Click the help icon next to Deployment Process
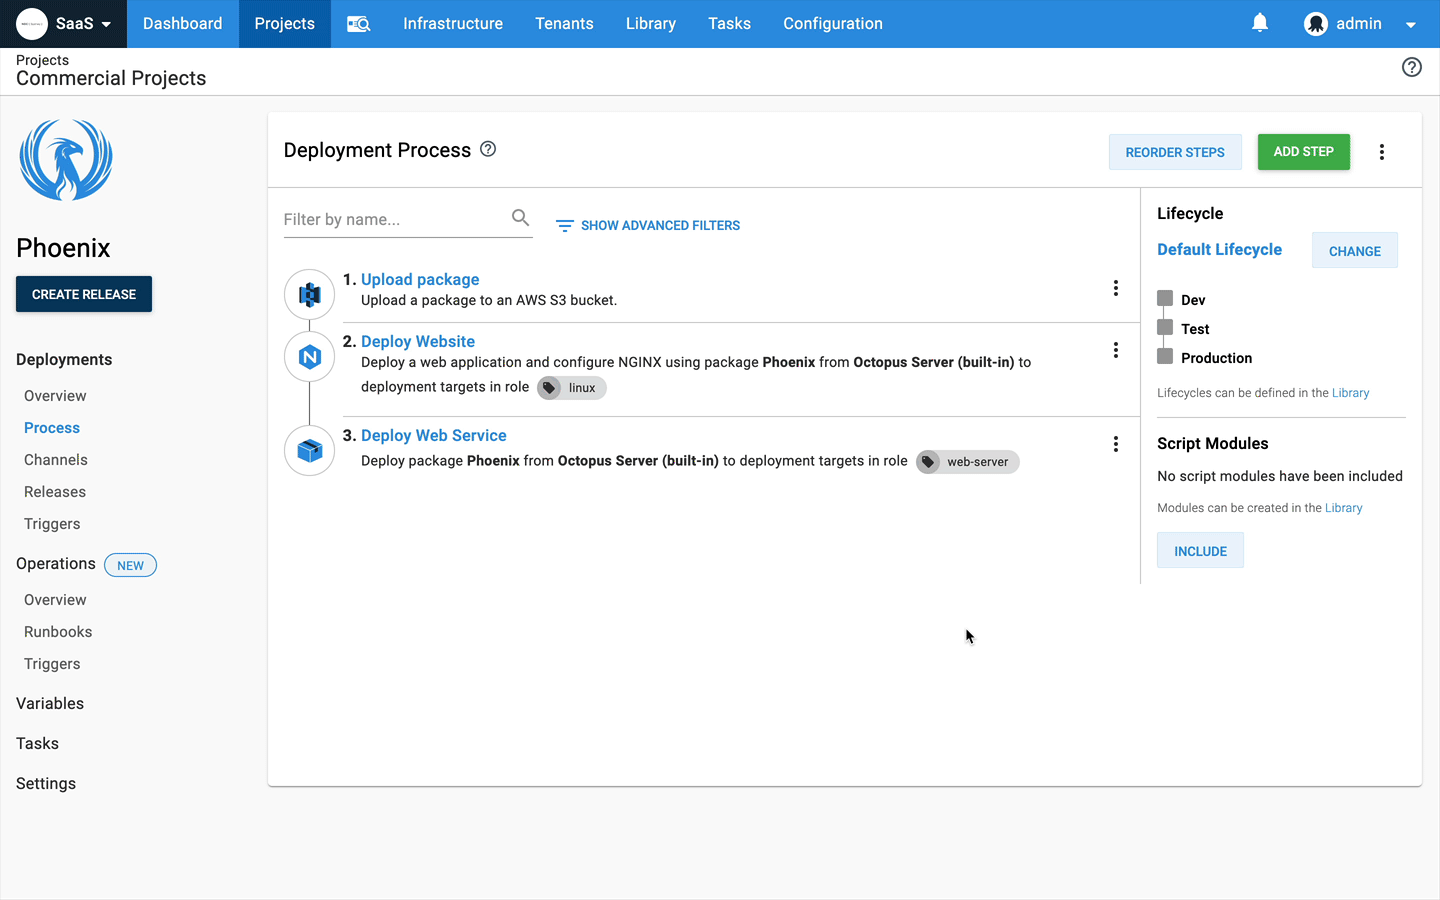The image size is (1440, 900). pos(488,149)
